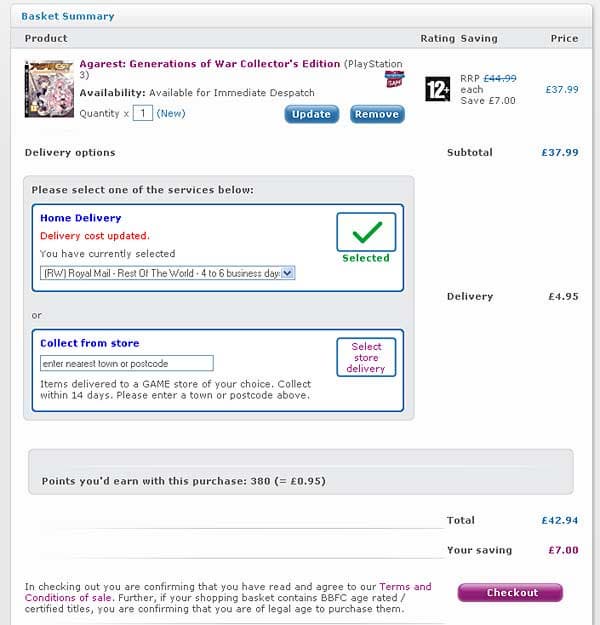Click the Agarest game cover thumbnail

(49, 89)
